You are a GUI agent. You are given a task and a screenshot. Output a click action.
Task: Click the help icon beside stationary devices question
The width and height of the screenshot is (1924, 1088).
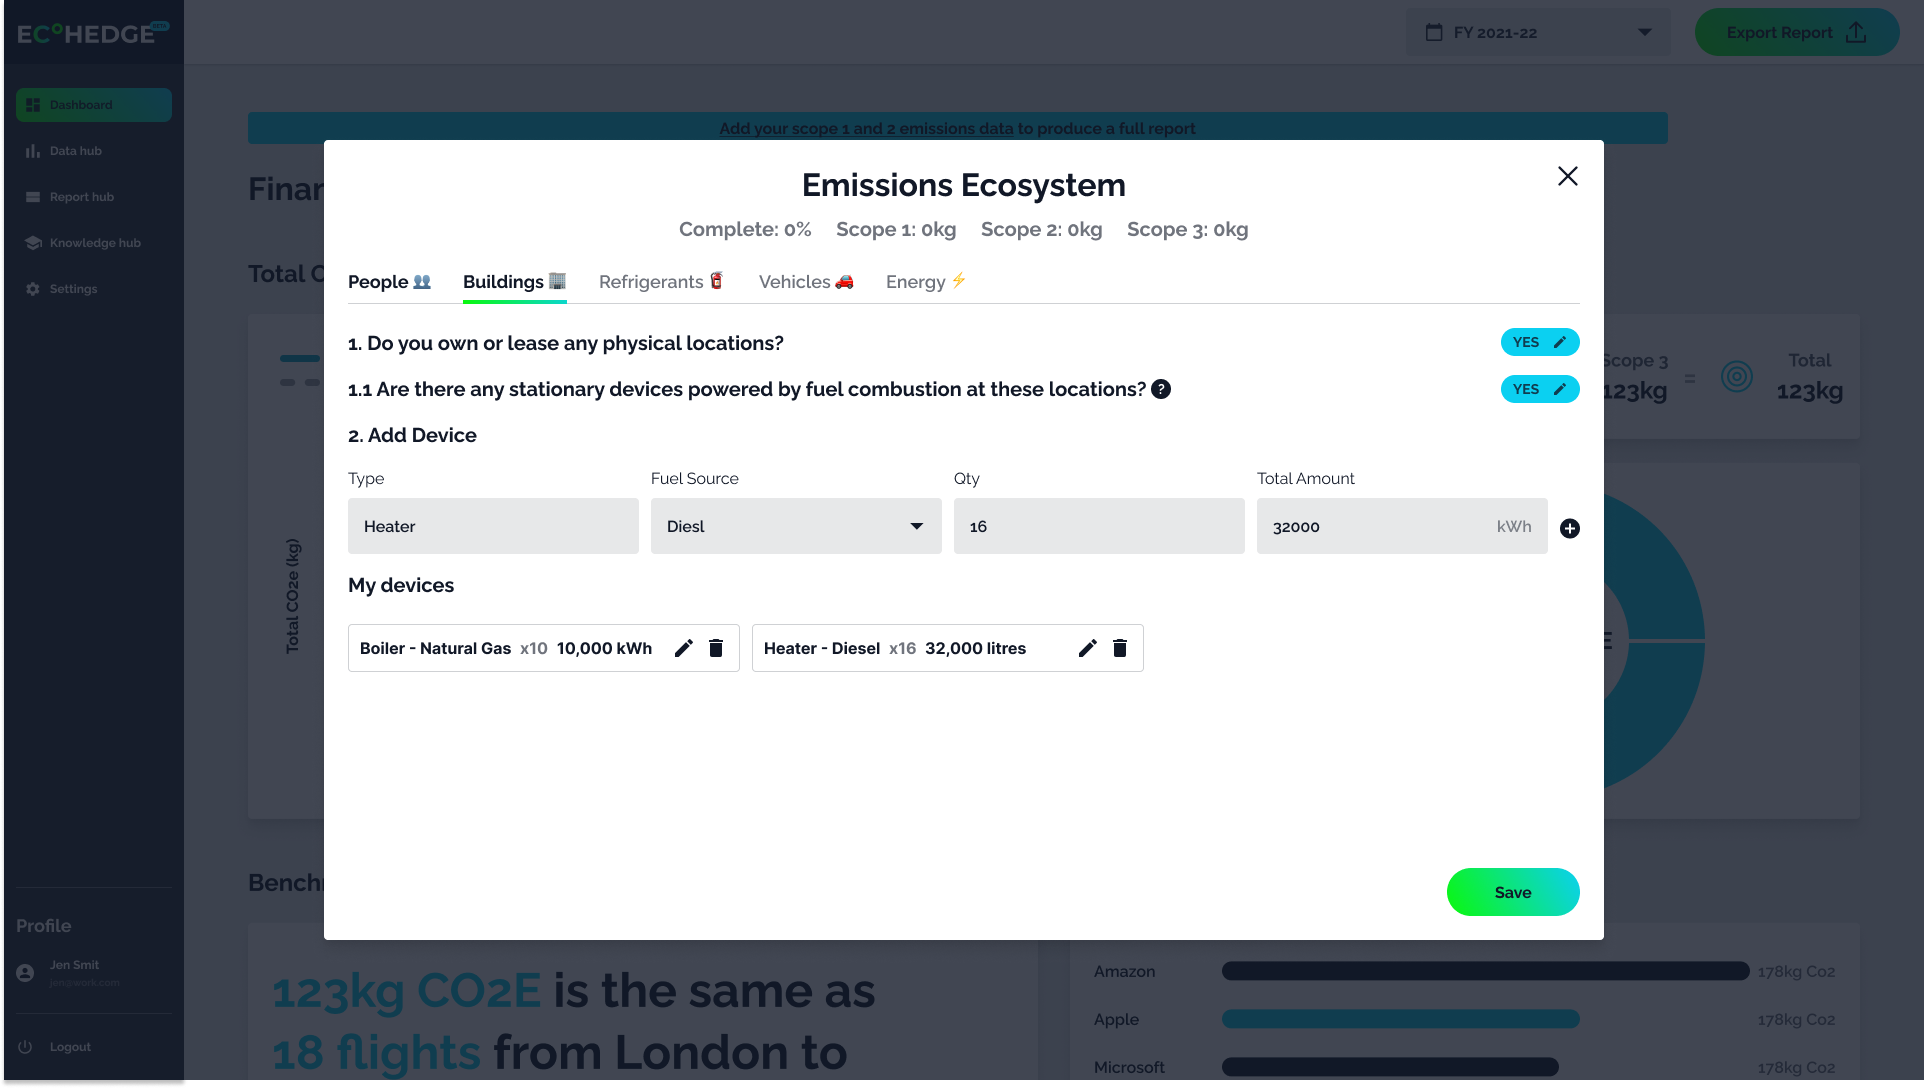(x=1161, y=389)
